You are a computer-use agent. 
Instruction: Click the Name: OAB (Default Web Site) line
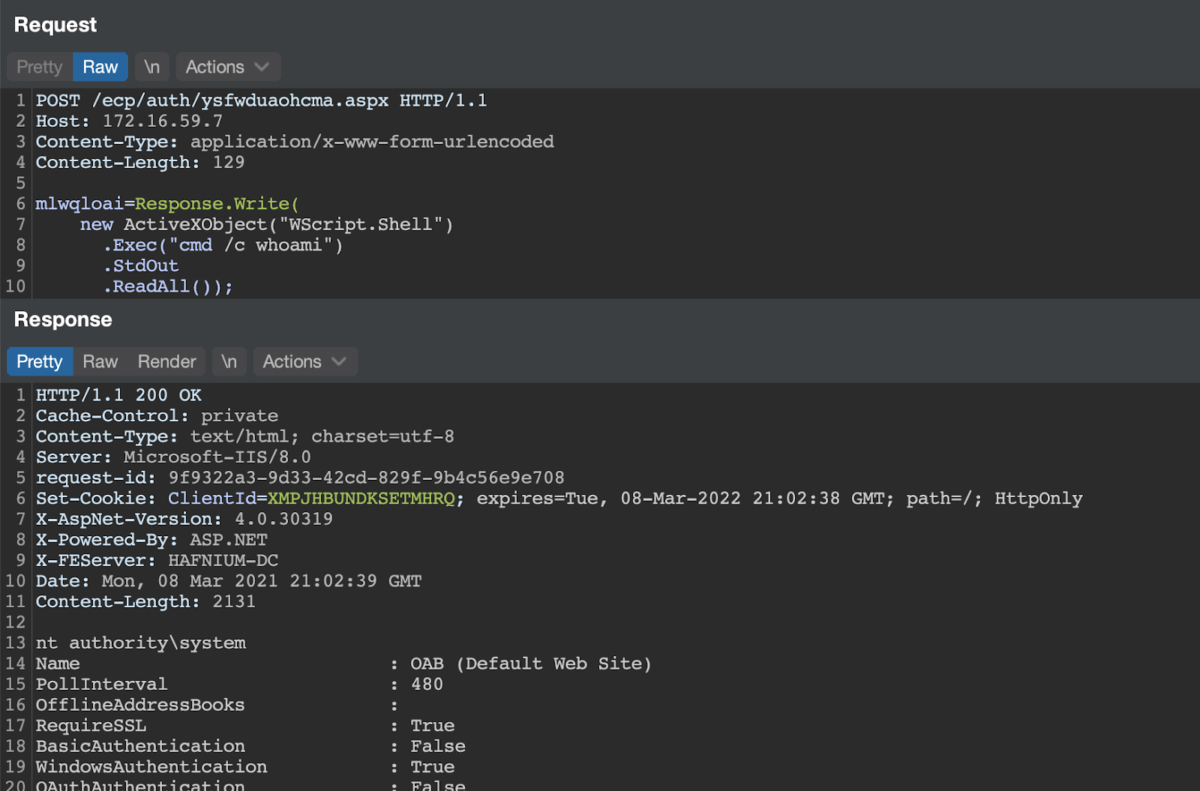344,663
